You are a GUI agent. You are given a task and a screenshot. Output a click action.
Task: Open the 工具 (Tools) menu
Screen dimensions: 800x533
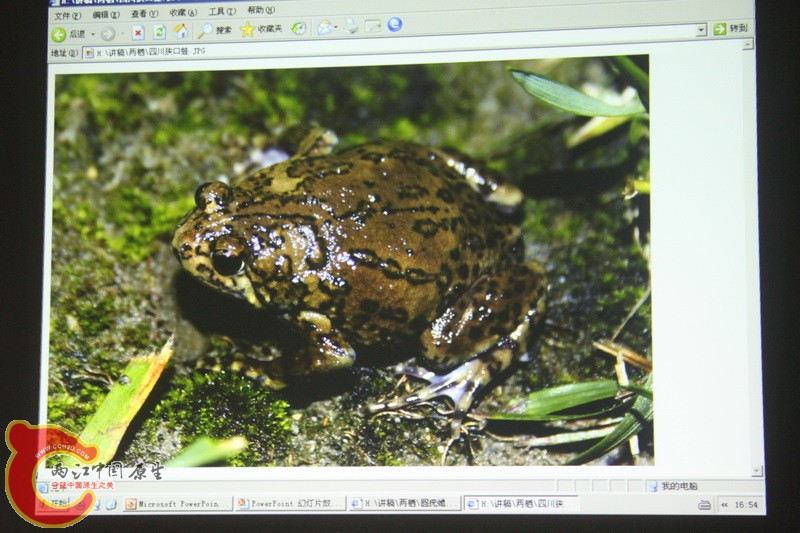click(222, 11)
